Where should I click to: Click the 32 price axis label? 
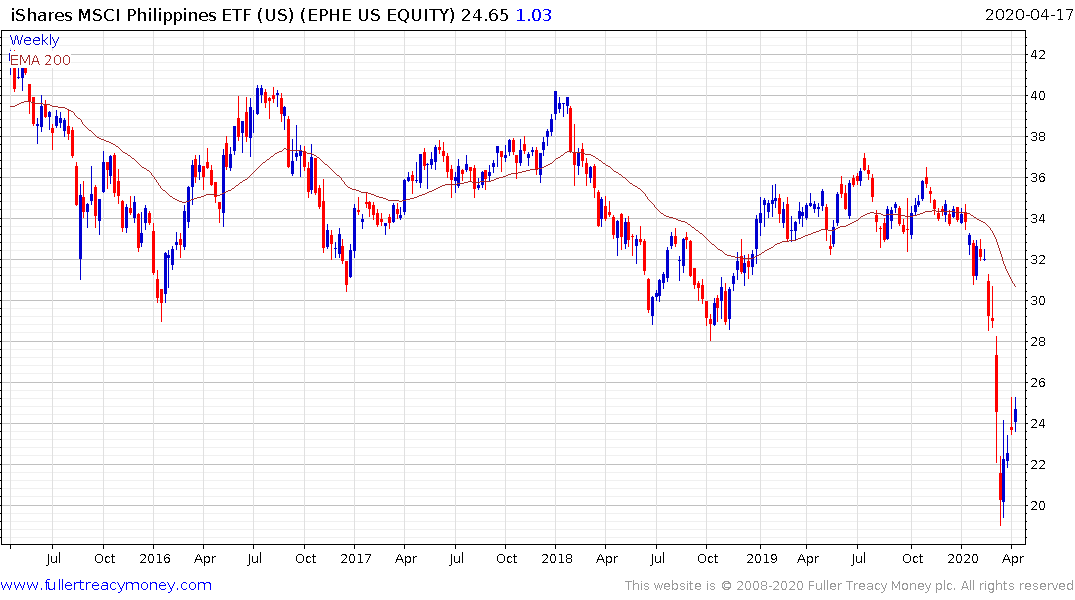1037,260
